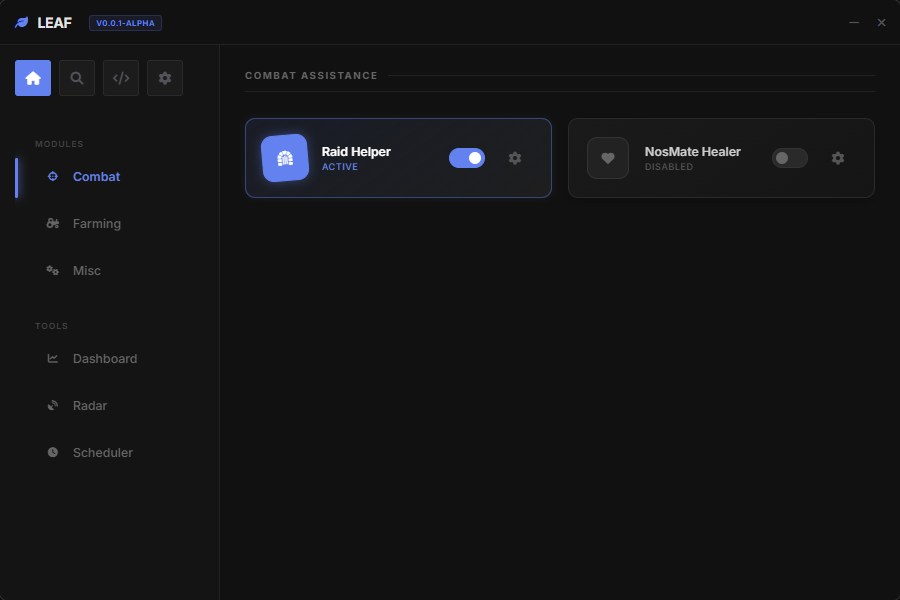Screen dimensions: 900x600
Task: Click the V0.0.1-ALPHA version badge
Action: tap(125, 23)
